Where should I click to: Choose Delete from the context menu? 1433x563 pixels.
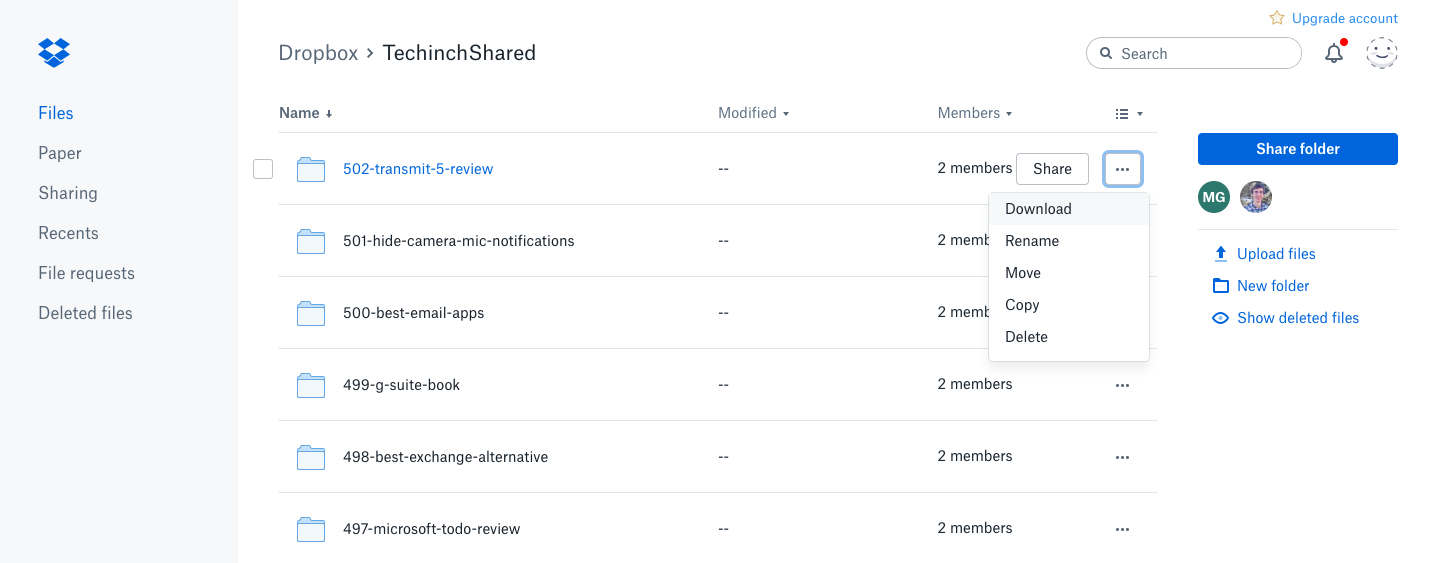point(1069,337)
